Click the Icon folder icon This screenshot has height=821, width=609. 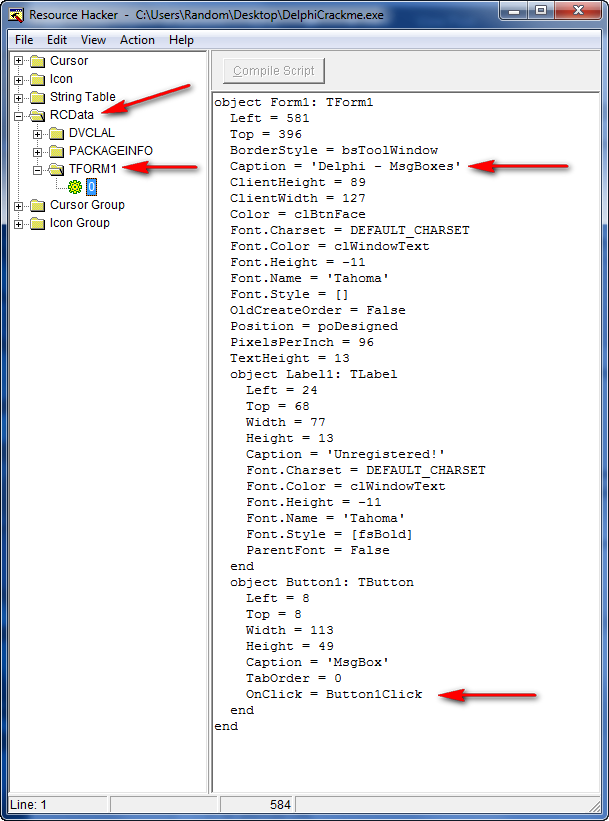pyautogui.click(x=38, y=79)
